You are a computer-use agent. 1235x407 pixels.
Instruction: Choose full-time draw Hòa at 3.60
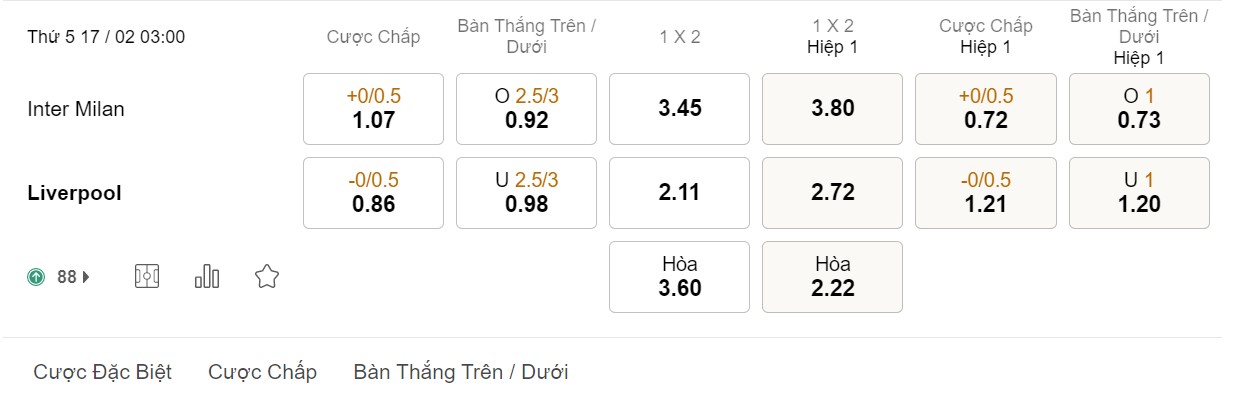click(679, 277)
